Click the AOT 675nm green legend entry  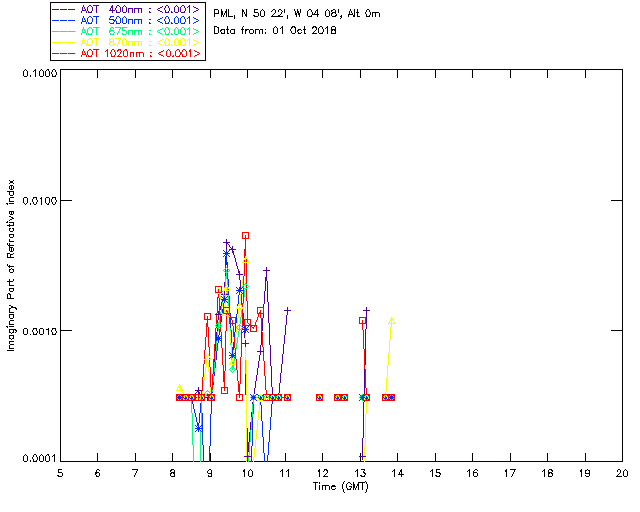click(x=128, y=31)
